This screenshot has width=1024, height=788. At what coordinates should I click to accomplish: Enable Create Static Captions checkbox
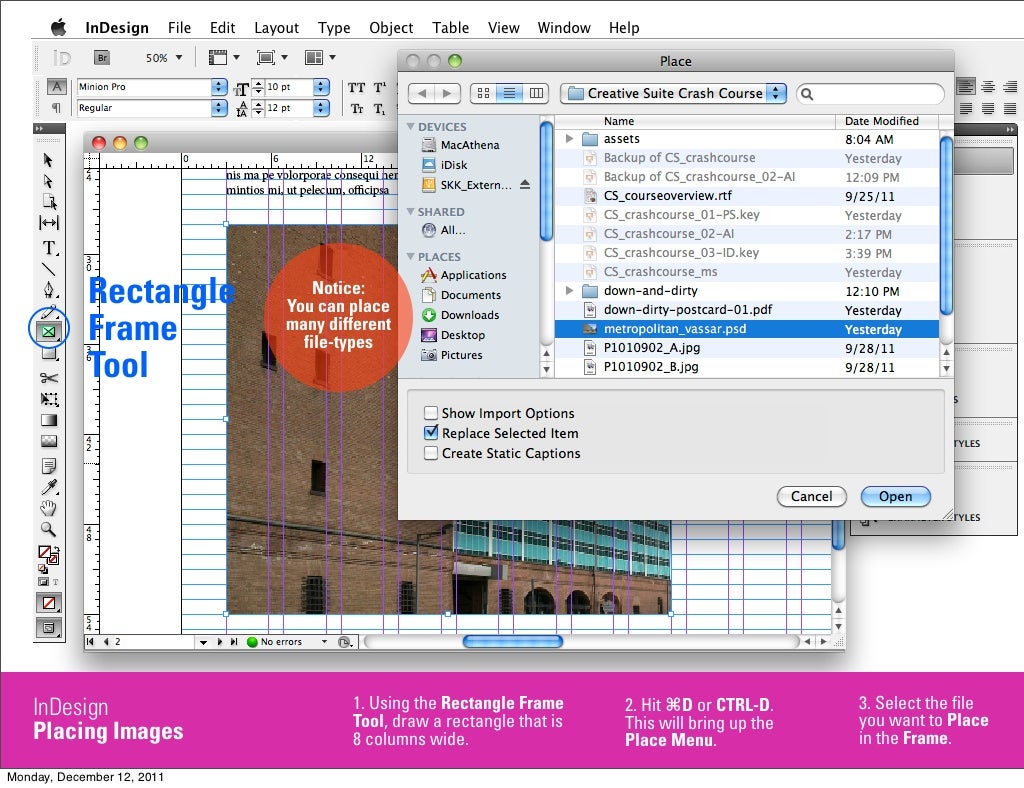coord(431,453)
